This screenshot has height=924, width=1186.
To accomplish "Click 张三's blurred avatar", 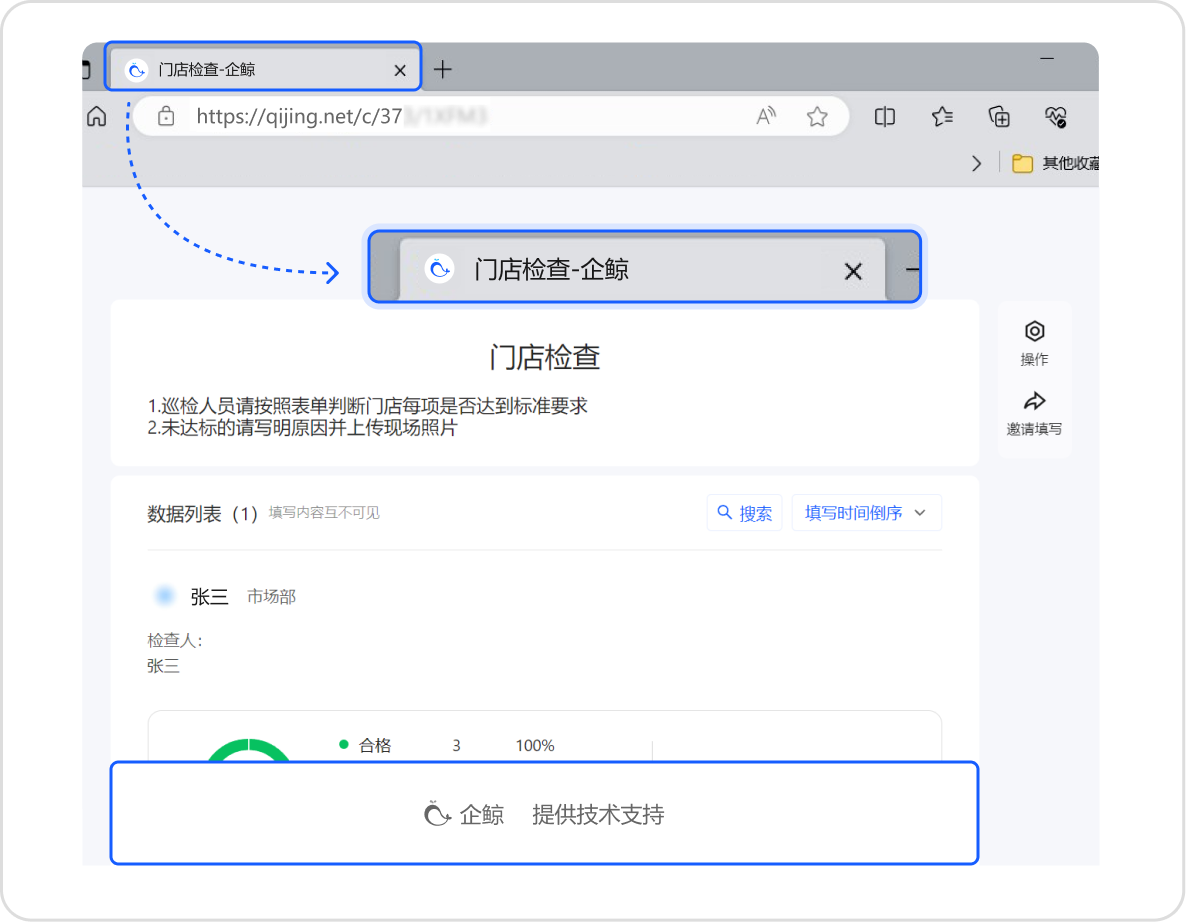I will [x=164, y=596].
